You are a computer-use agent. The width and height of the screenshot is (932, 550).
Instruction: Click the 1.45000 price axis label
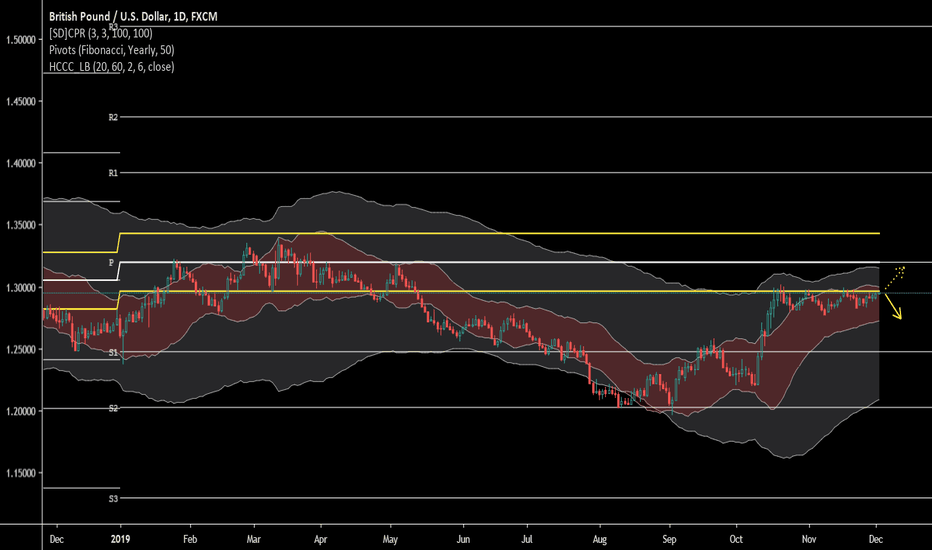tap(22, 102)
